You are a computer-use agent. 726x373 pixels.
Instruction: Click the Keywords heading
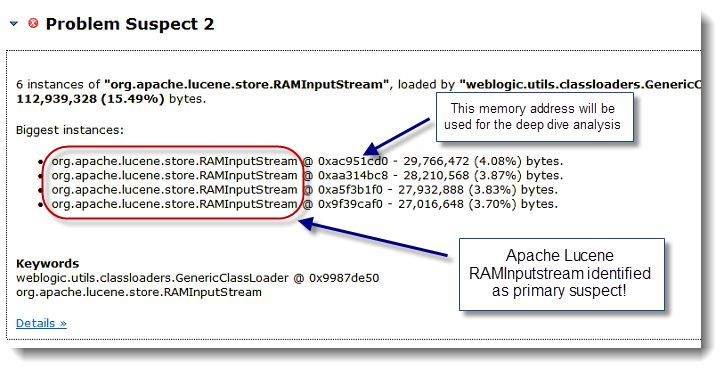48,264
